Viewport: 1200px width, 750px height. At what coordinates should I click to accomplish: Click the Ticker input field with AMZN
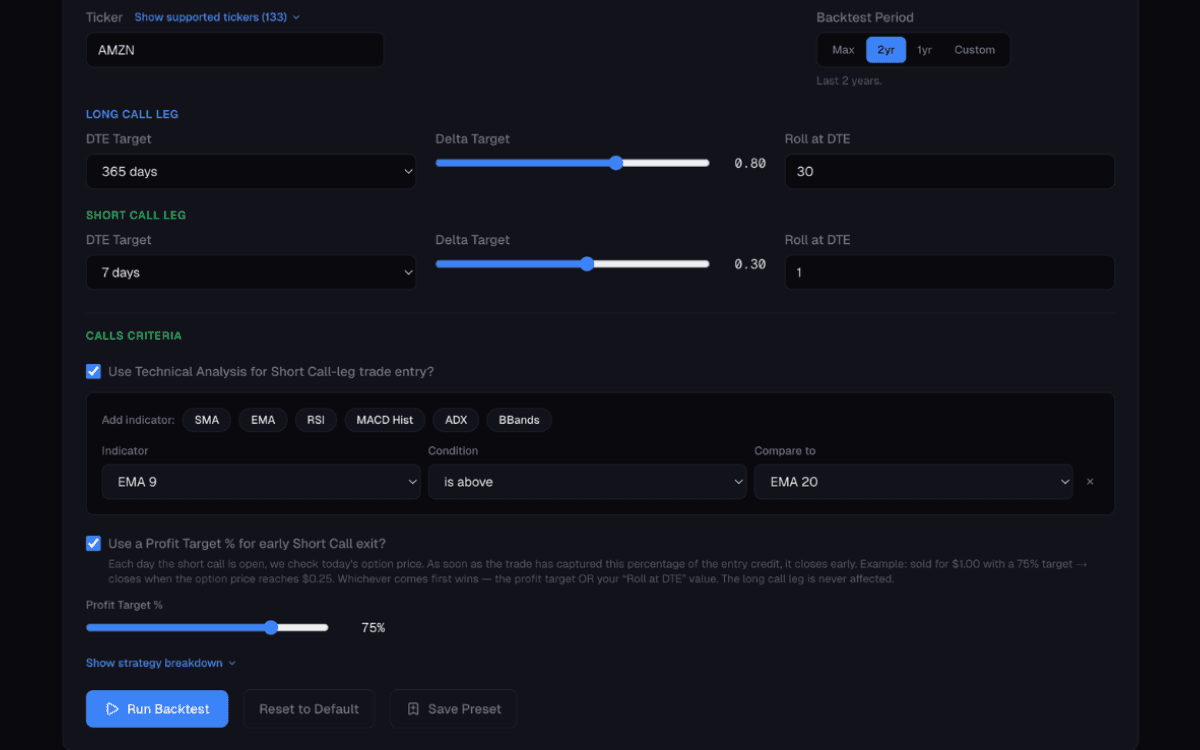[235, 50]
